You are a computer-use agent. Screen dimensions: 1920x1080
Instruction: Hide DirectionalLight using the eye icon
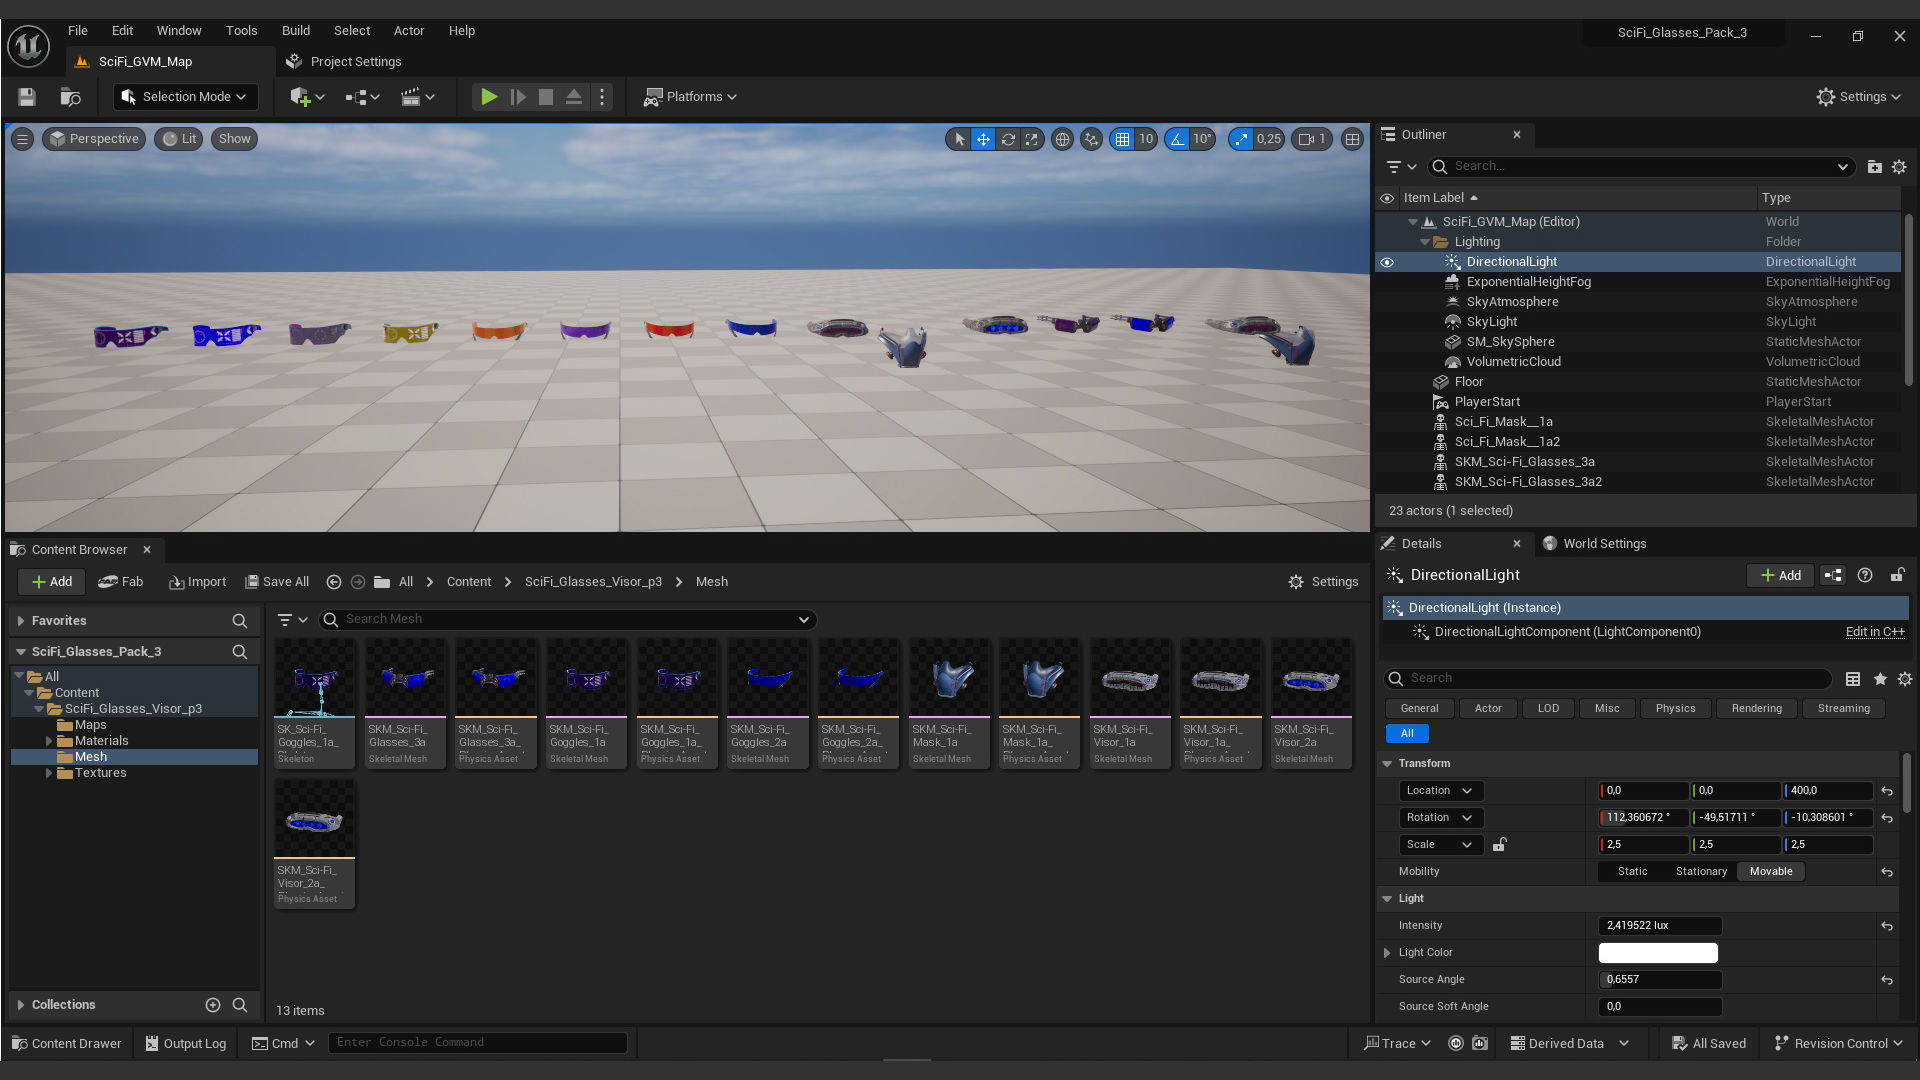(1387, 262)
